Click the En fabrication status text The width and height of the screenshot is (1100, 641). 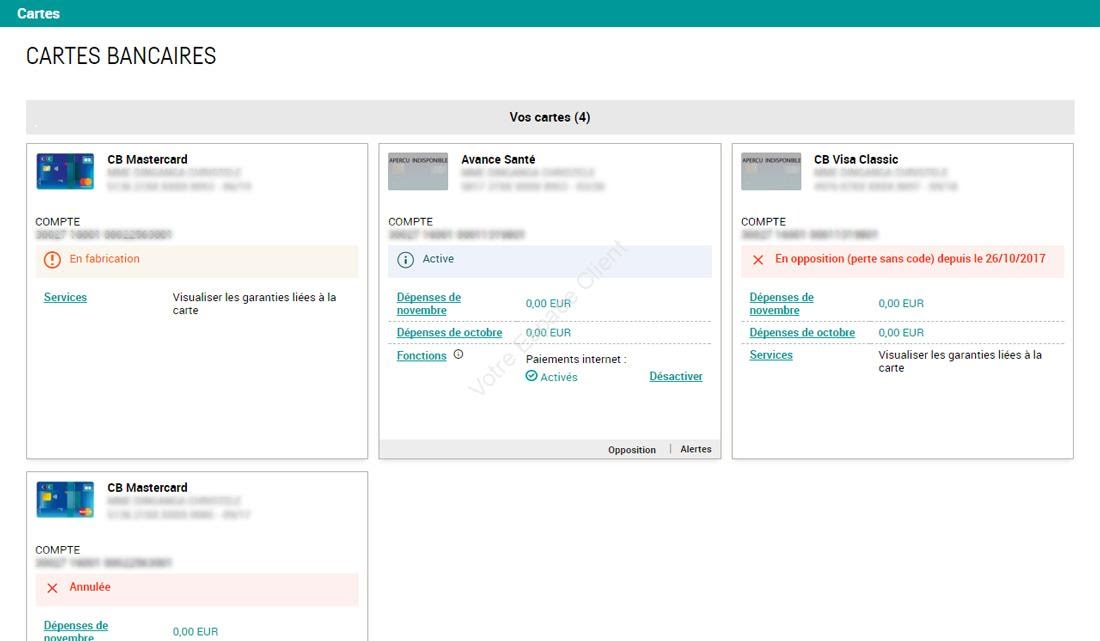point(105,259)
